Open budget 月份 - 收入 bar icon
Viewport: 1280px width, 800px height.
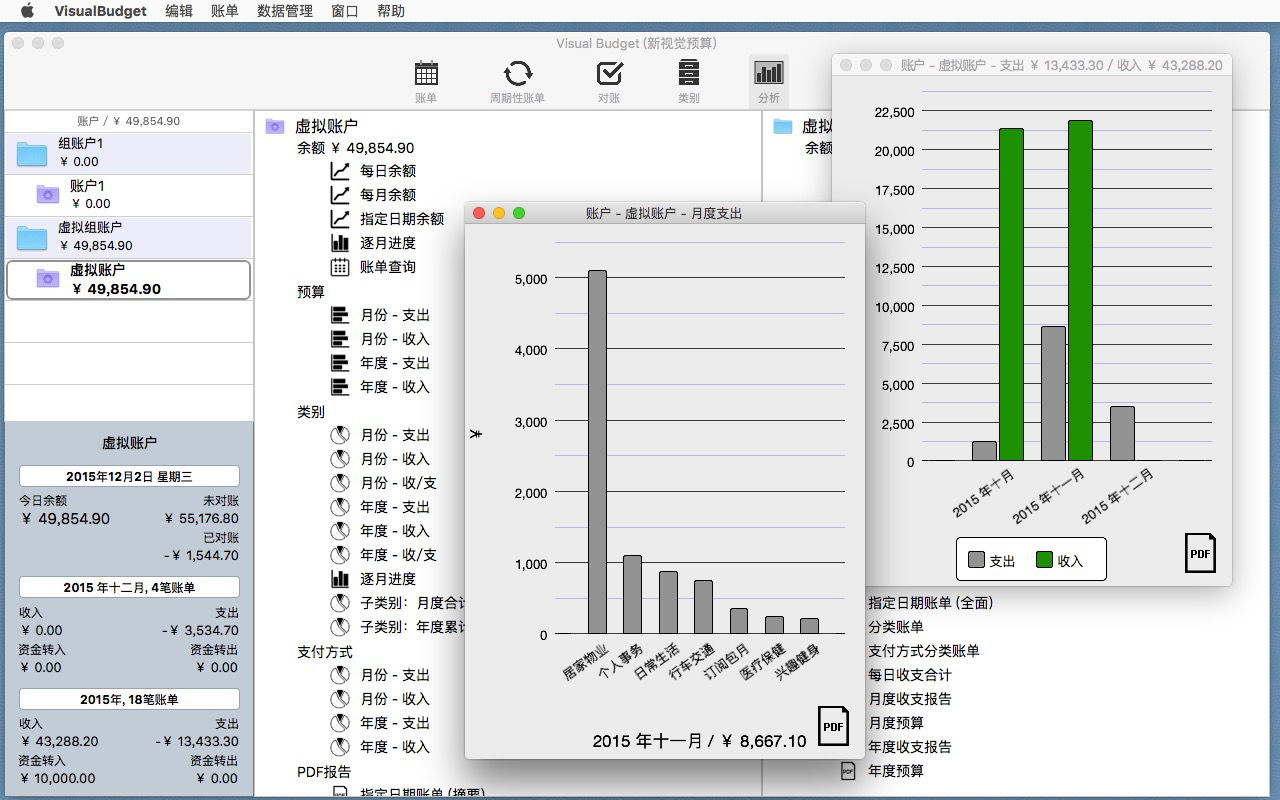(340, 339)
